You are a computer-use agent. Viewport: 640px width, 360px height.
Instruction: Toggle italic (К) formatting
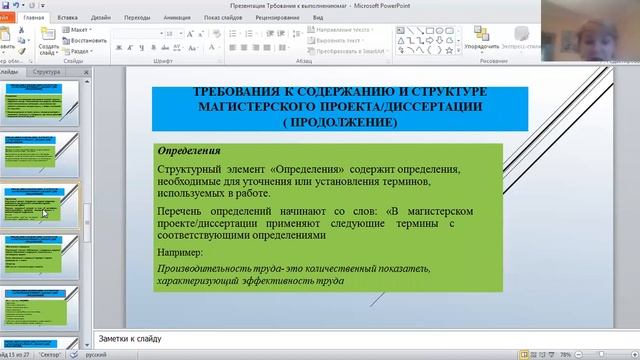130,48
